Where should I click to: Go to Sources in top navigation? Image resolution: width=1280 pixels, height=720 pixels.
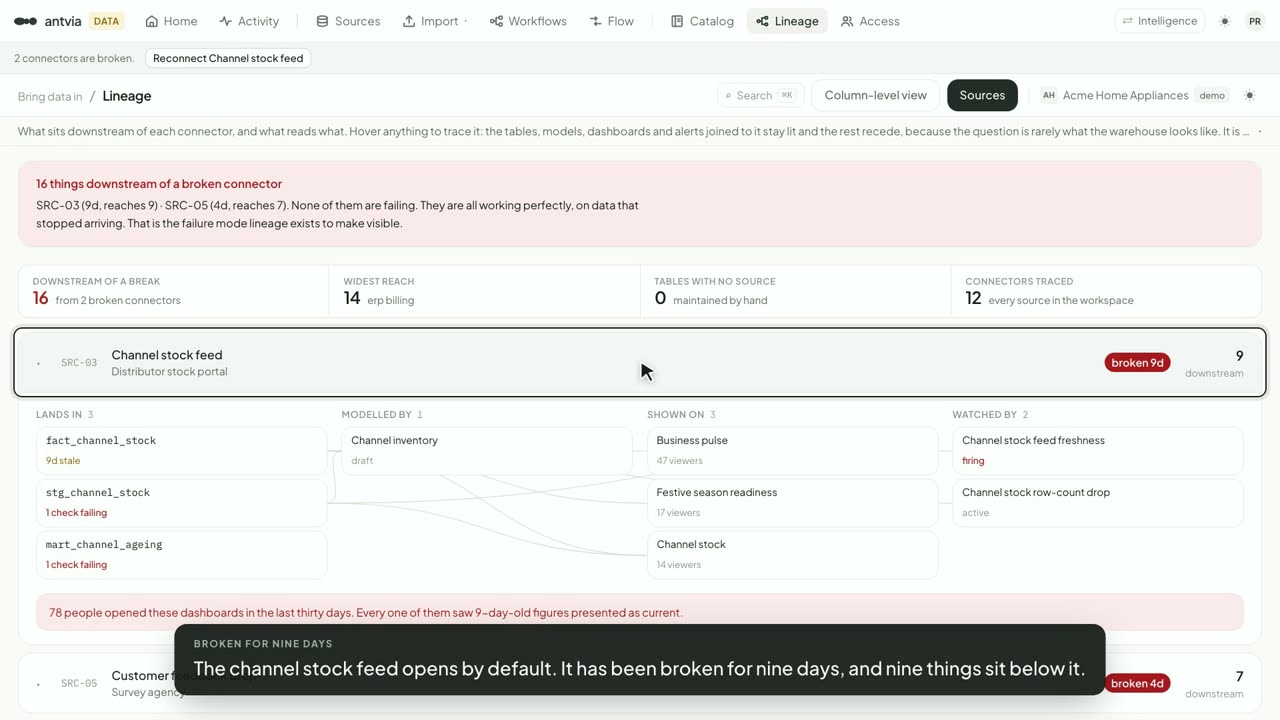coord(348,21)
